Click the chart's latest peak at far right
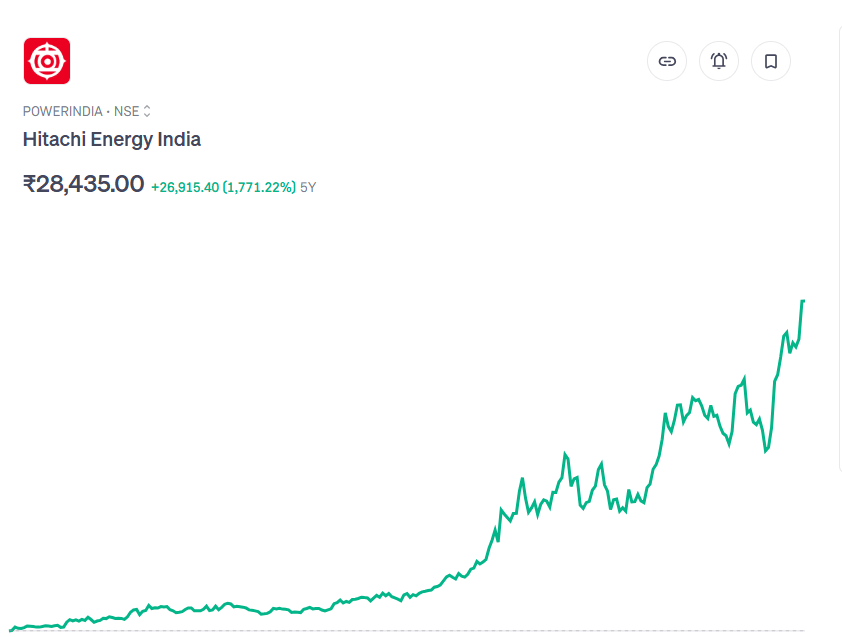The image size is (842, 637). tap(803, 301)
